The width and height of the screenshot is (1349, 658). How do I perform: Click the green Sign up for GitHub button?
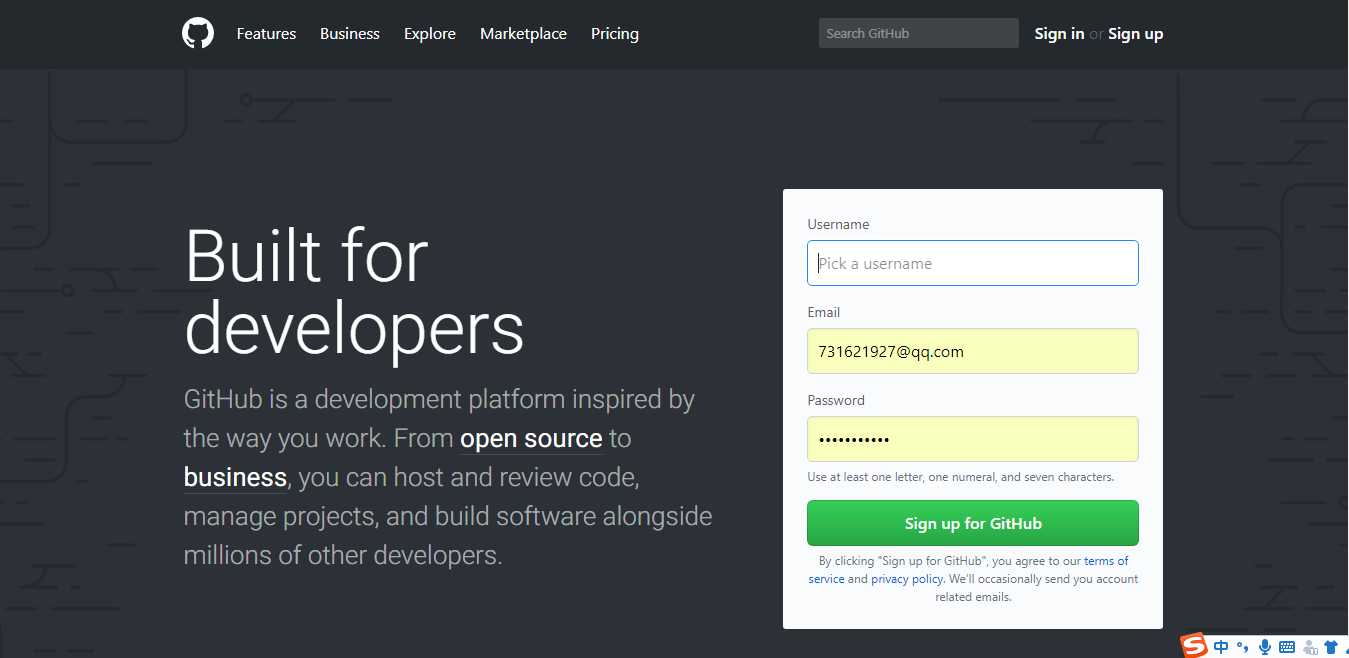[x=973, y=523]
